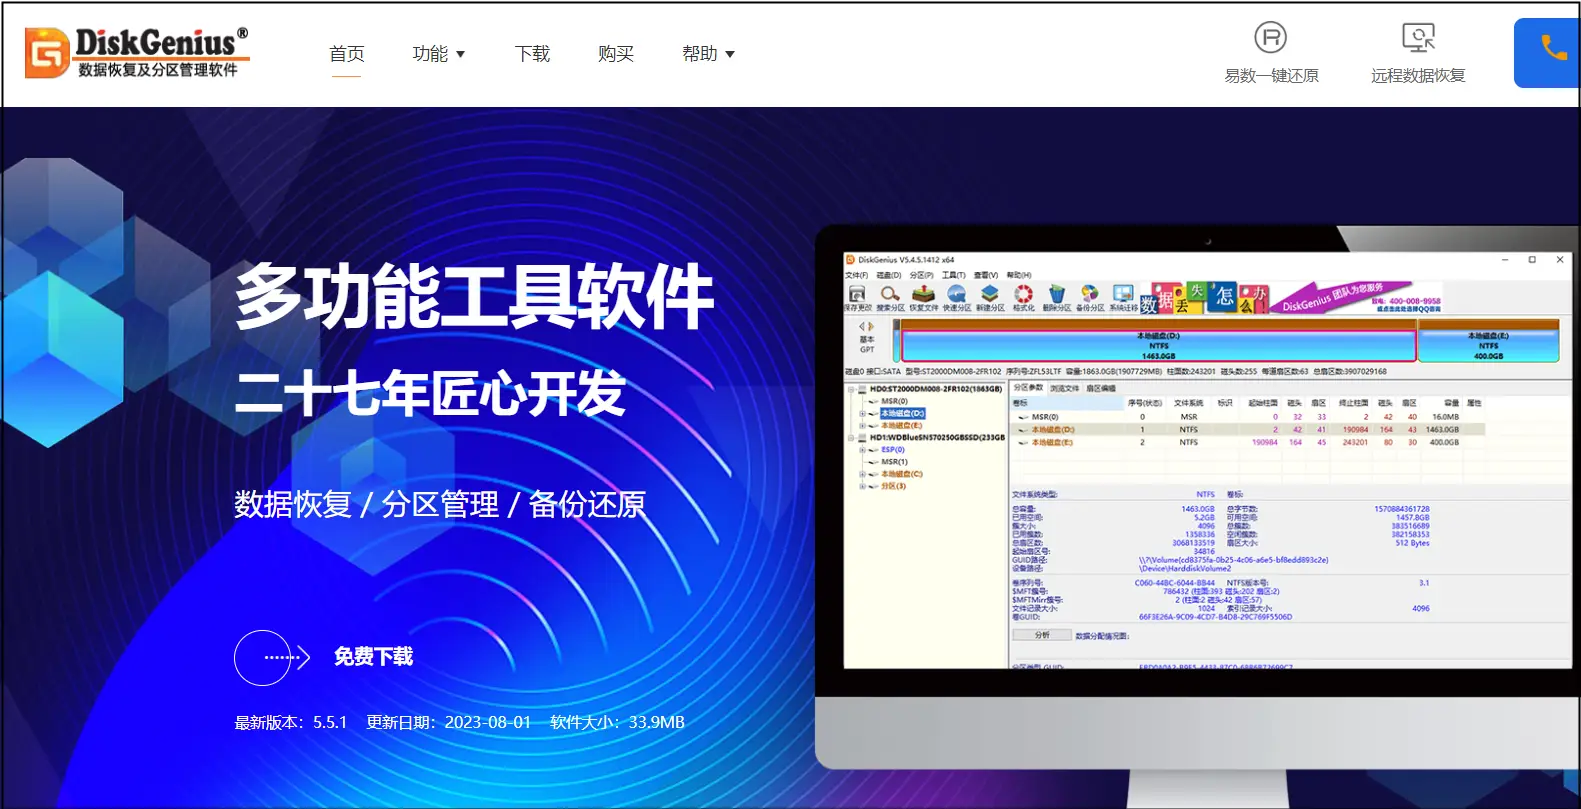Select MSR(0) in the disk tree
This screenshot has height=809, width=1581.
pyautogui.click(x=894, y=401)
